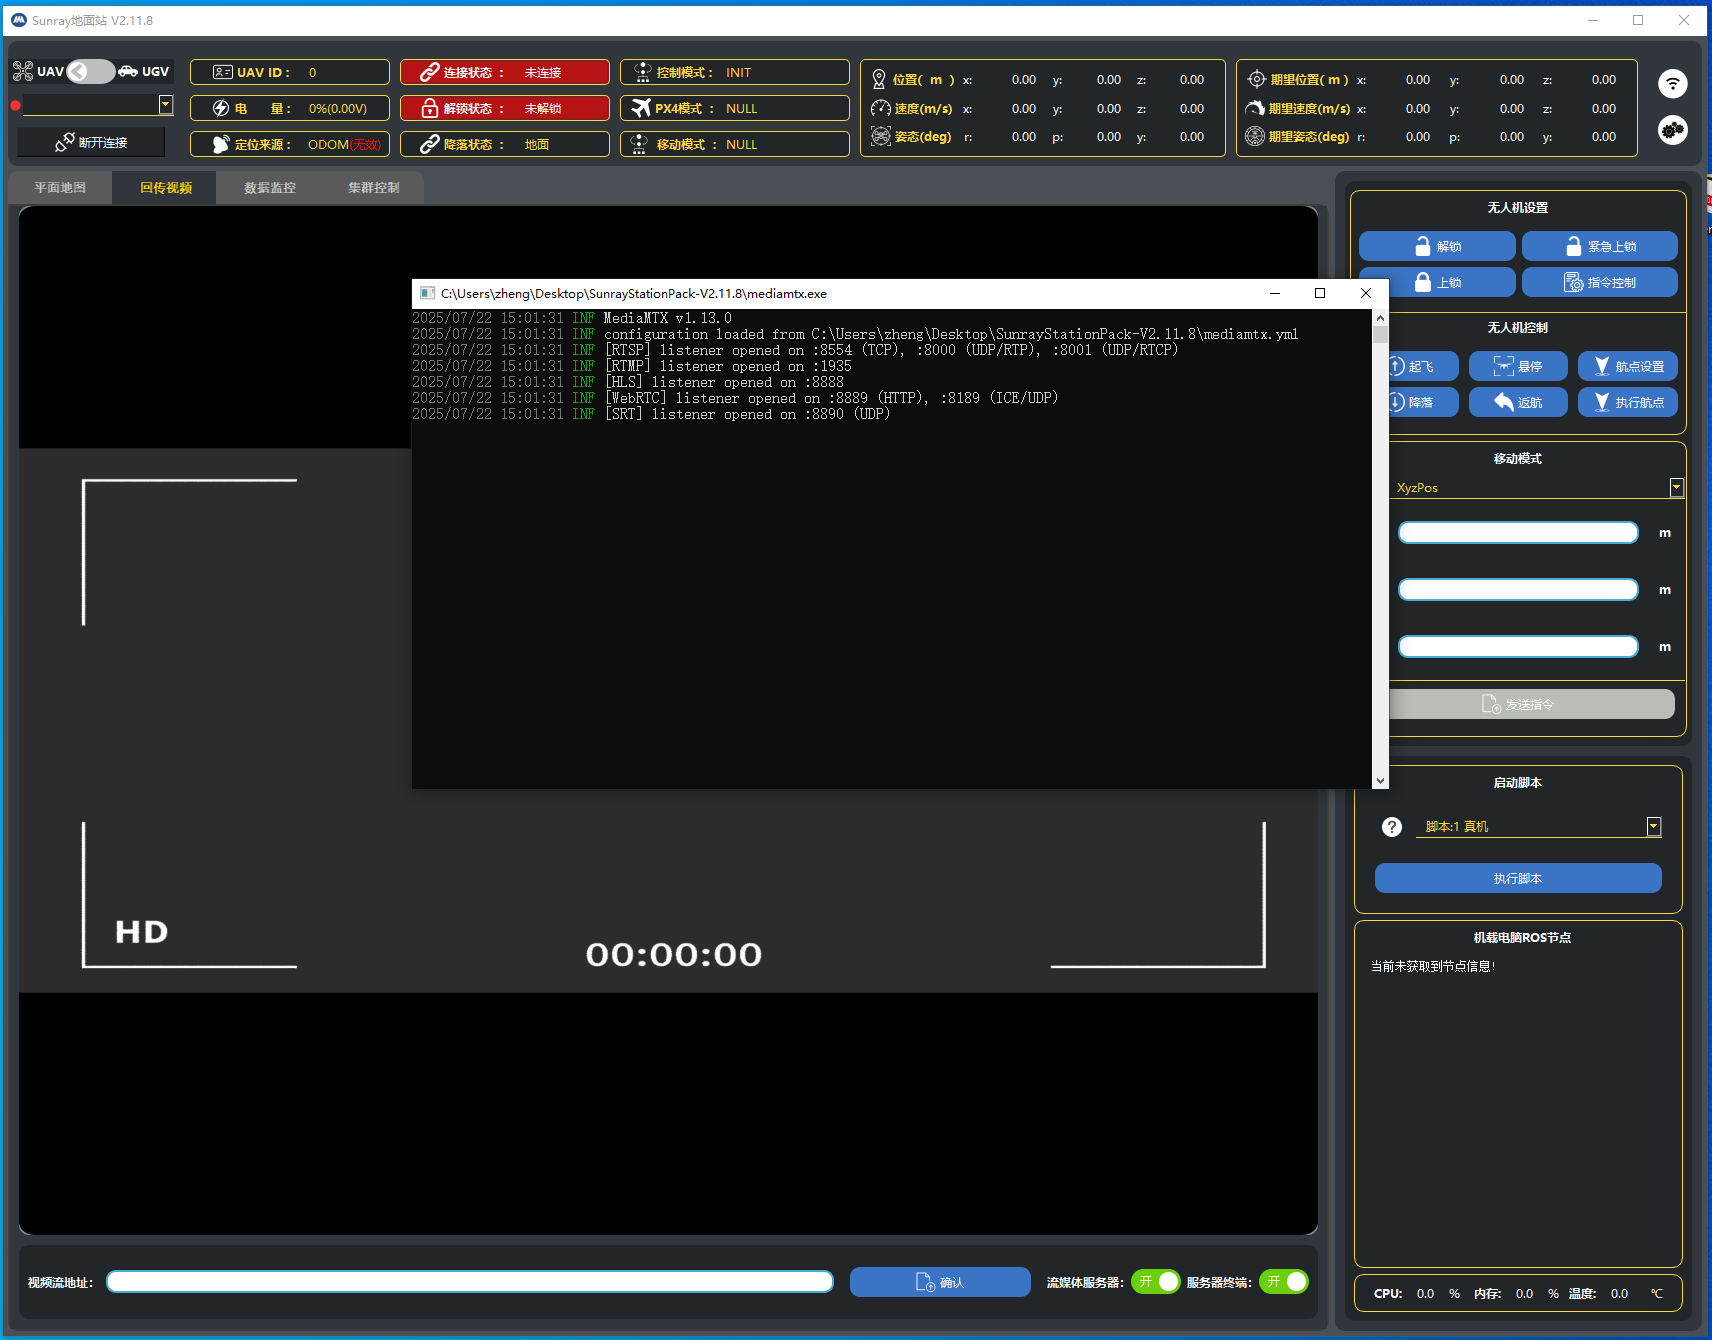Click 执行航点 execute waypoint button
This screenshot has height=1340, width=1712.
coord(1627,403)
